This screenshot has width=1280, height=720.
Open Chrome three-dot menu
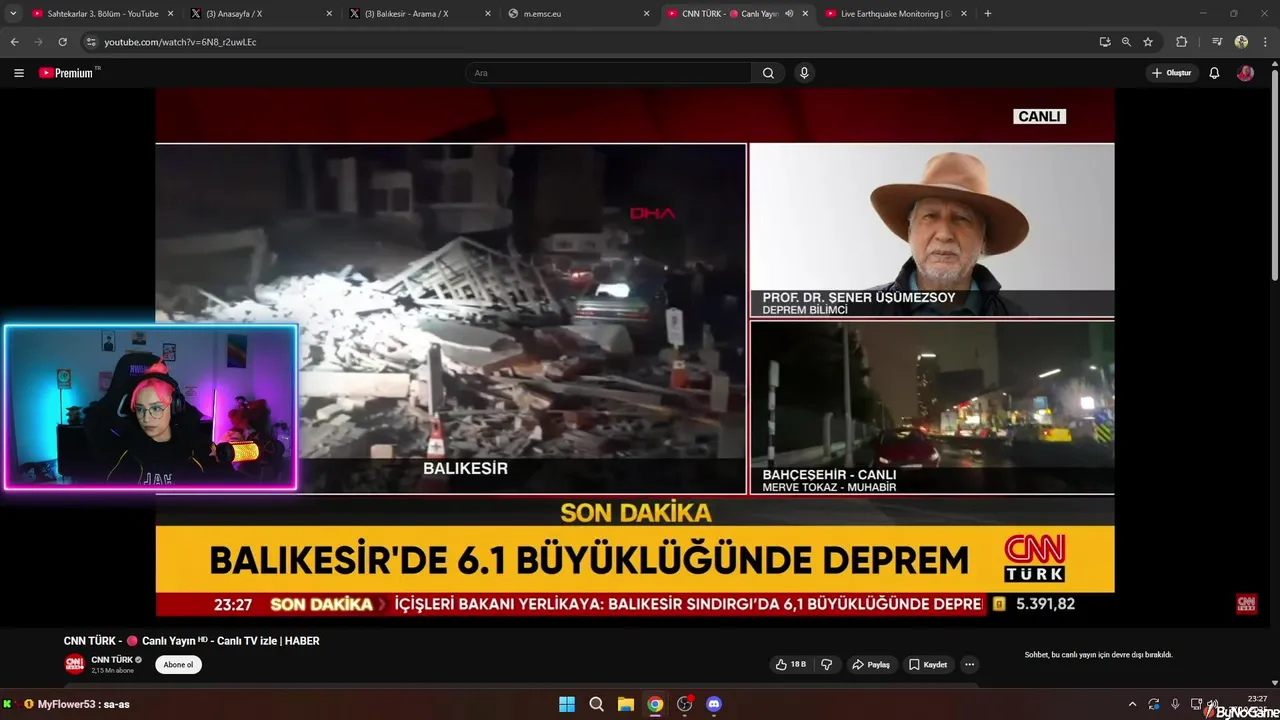pyautogui.click(x=1266, y=42)
